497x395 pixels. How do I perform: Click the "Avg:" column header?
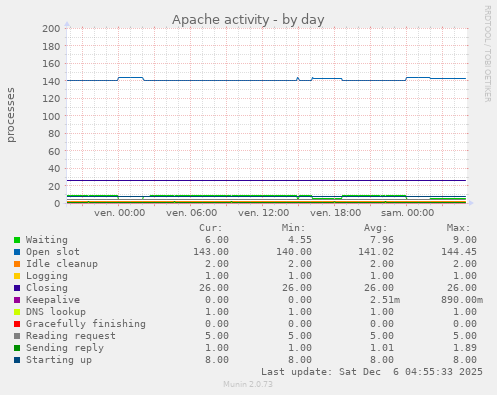[376, 228]
